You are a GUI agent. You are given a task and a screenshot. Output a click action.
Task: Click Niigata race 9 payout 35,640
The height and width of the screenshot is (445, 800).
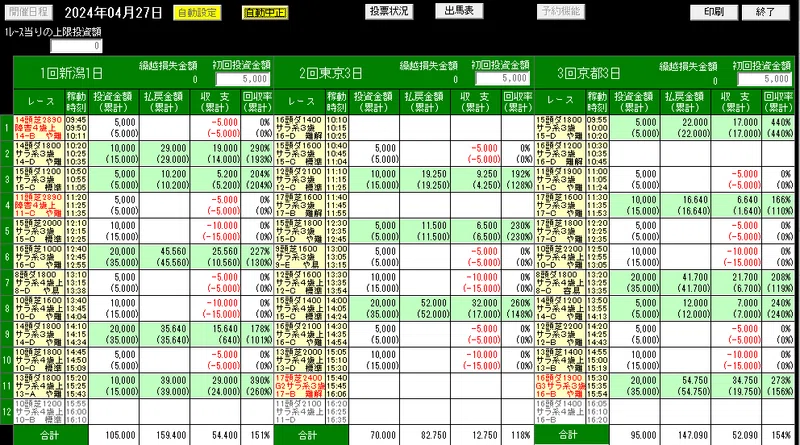tap(164, 334)
